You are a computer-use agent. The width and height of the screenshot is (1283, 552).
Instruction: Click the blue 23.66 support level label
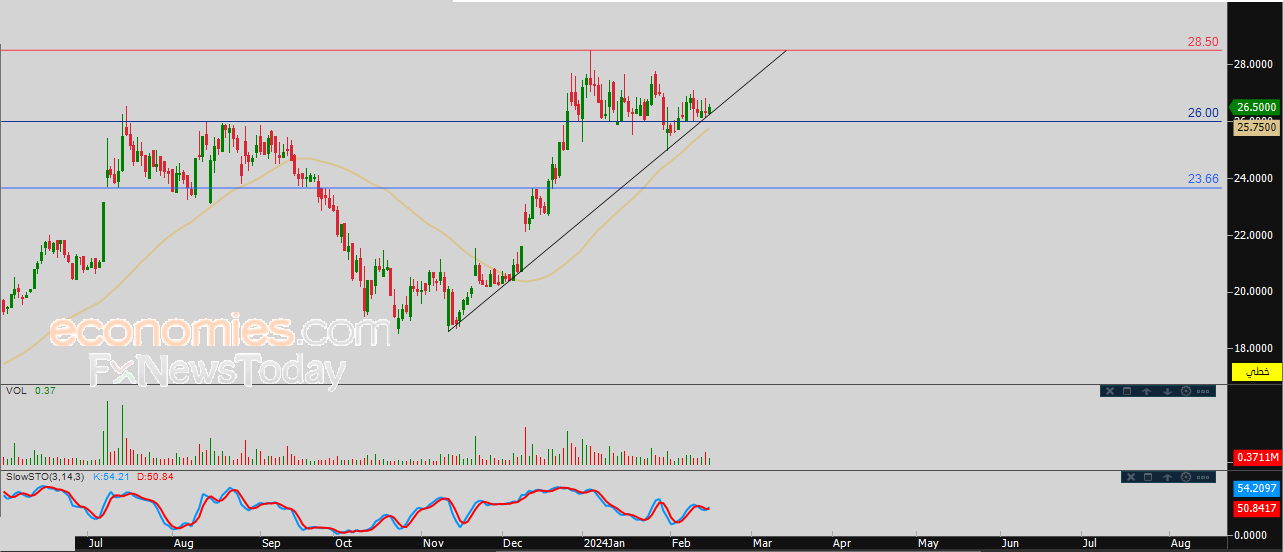click(1203, 179)
